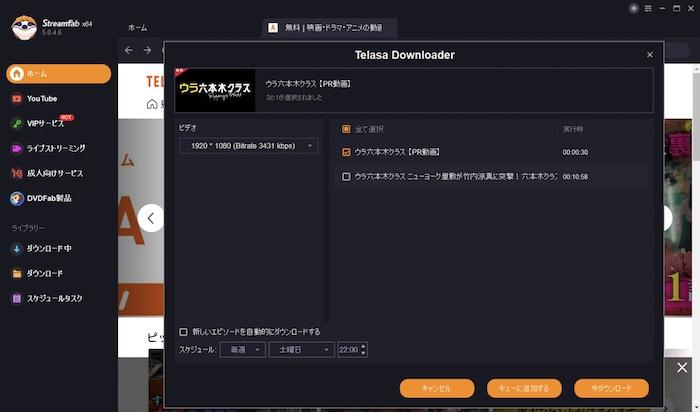Image resolution: width=700 pixels, height=412 pixels.
Task: Uncheck ウラ六本木クラス【PR動画】 episode
Action: click(x=346, y=152)
